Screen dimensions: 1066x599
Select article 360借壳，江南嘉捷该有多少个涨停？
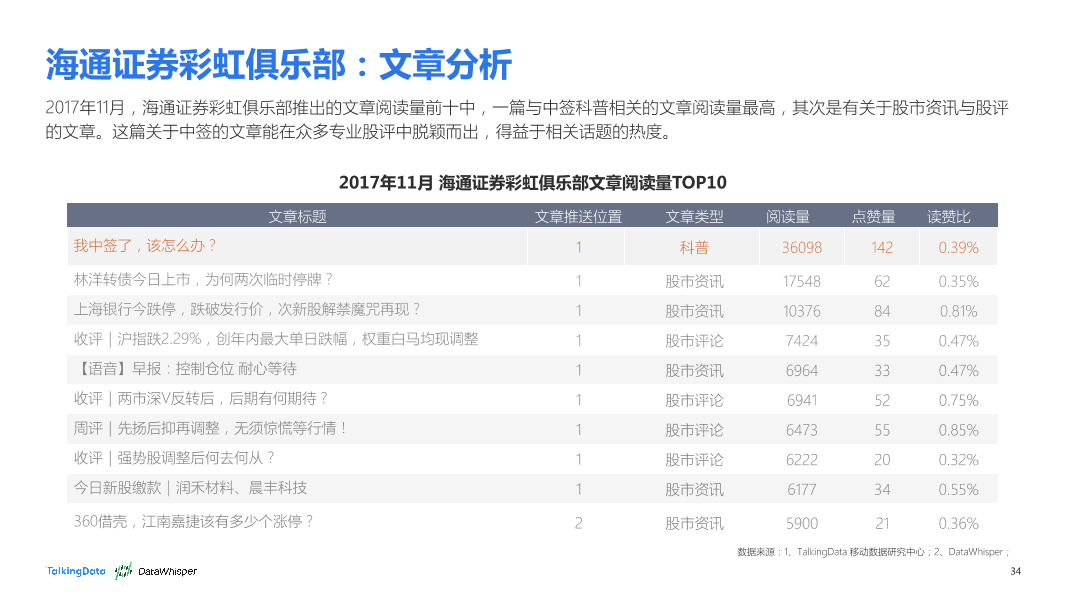tap(194, 521)
